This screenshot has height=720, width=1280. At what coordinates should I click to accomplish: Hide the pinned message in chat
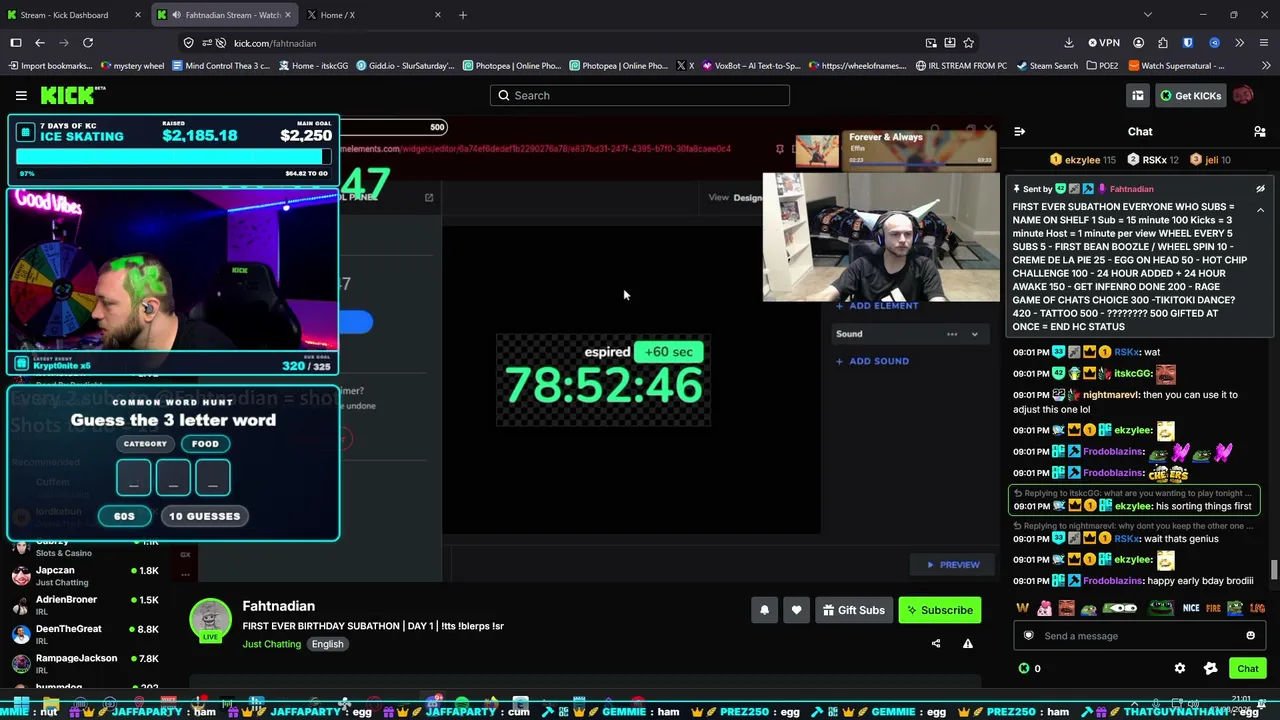[x=1260, y=189]
